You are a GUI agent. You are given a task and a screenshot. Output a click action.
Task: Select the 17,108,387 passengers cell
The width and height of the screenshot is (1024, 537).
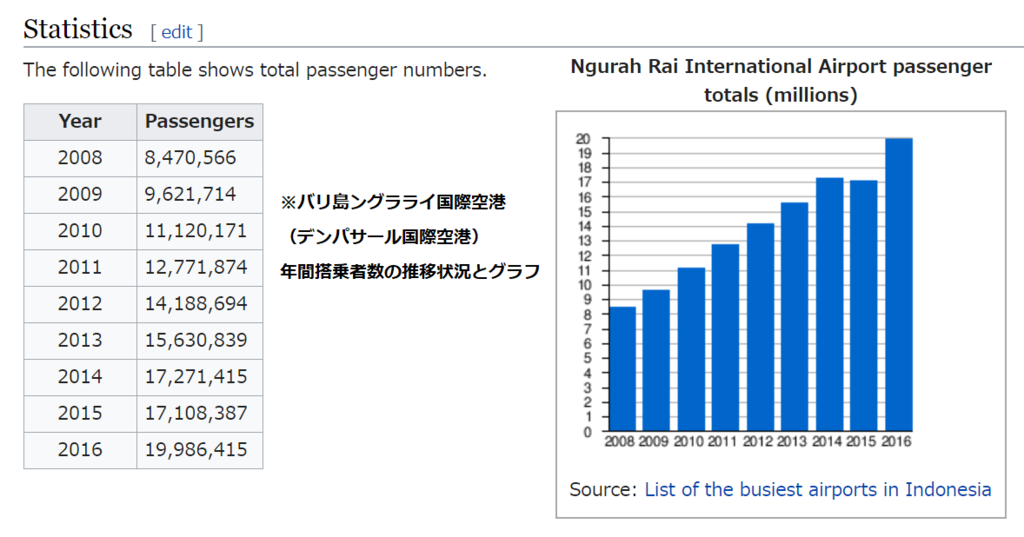point(199,414)
